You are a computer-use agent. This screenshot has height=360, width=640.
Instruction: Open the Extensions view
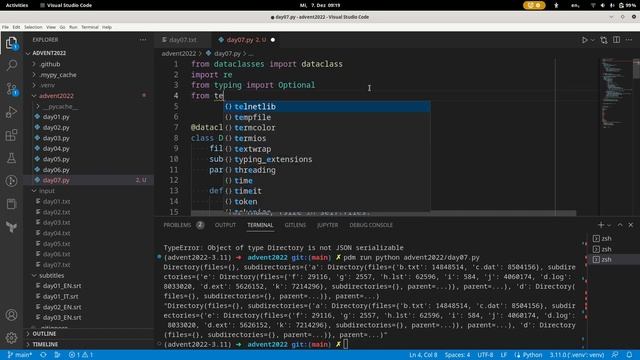pos(11,135)
